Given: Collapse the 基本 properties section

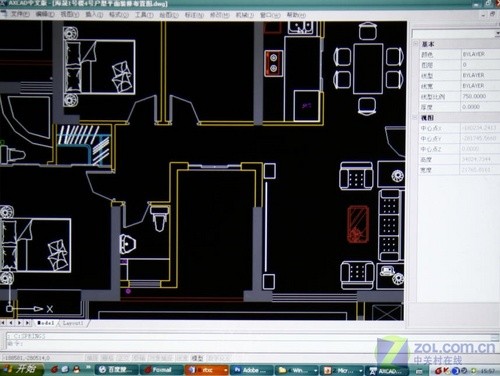Looking at the screenshot, I should click(416, 44).
